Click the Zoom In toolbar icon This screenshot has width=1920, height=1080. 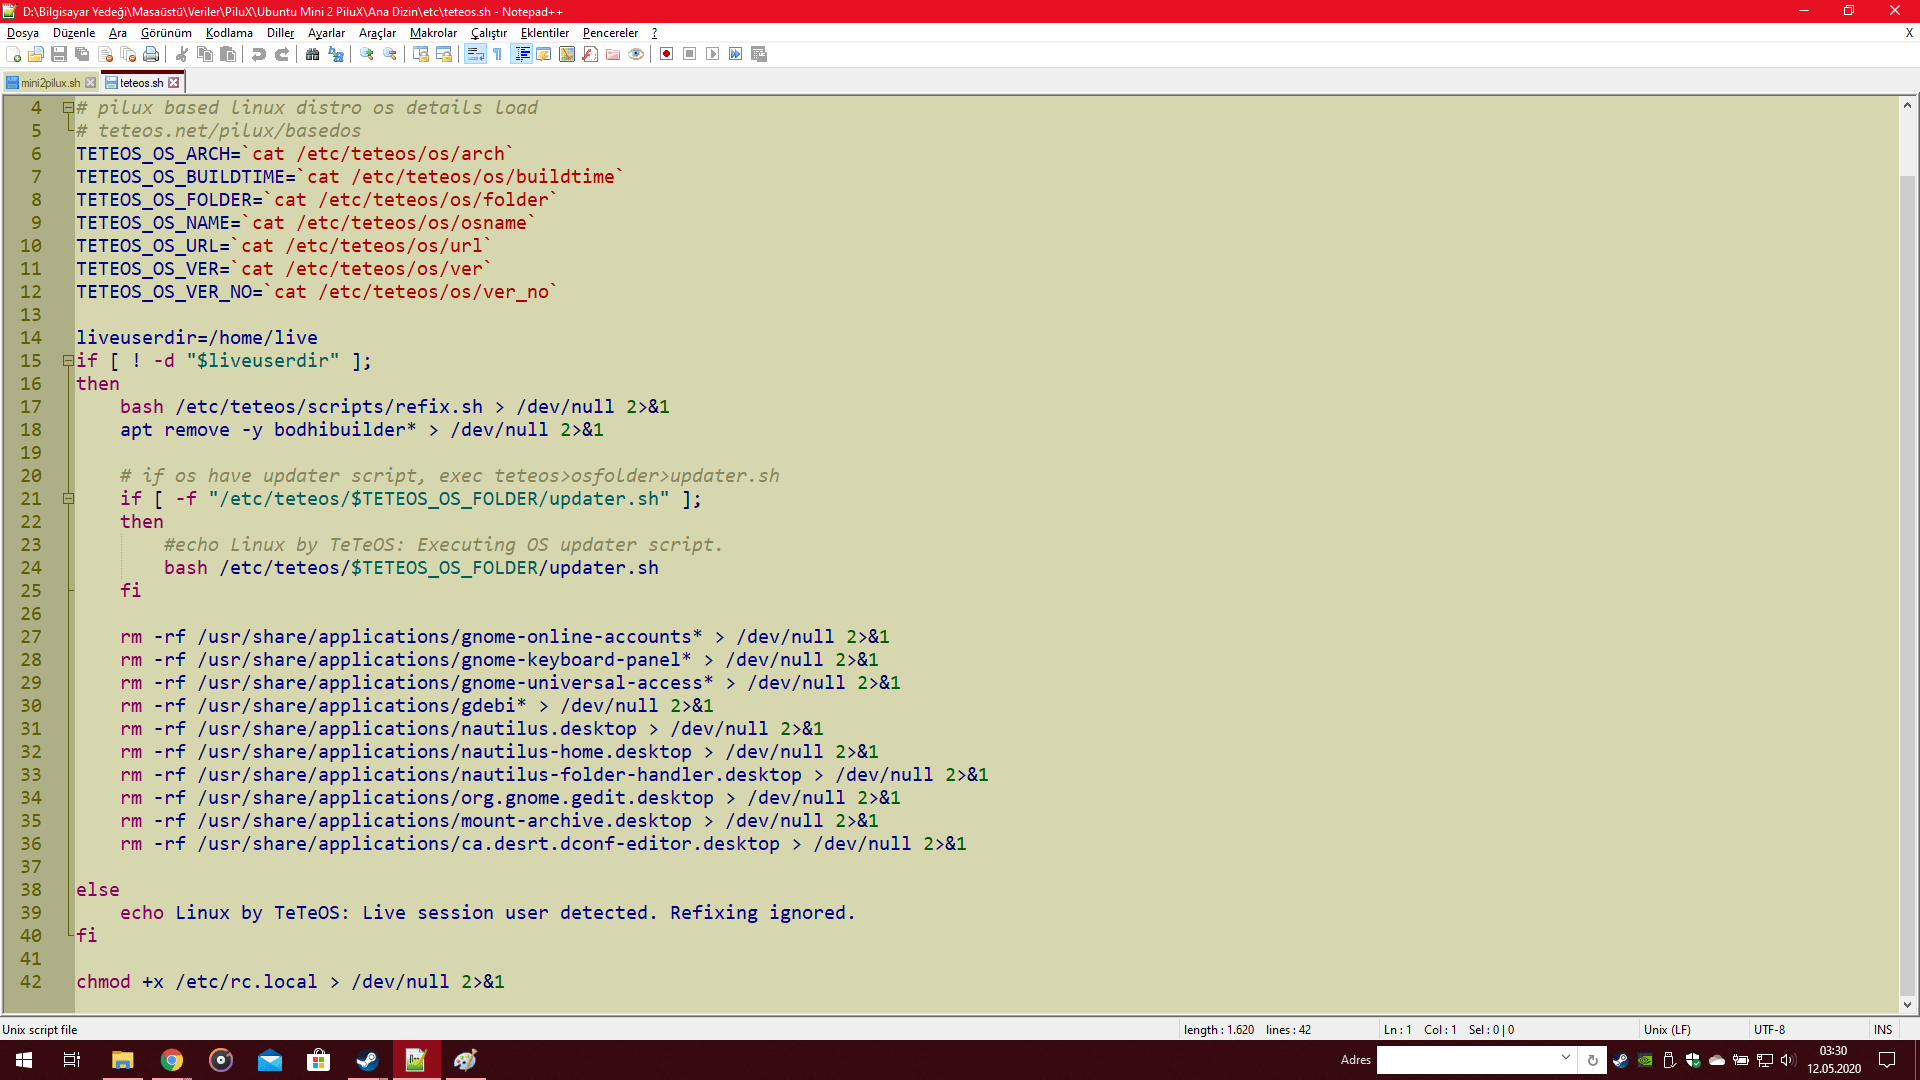point(367,54)
